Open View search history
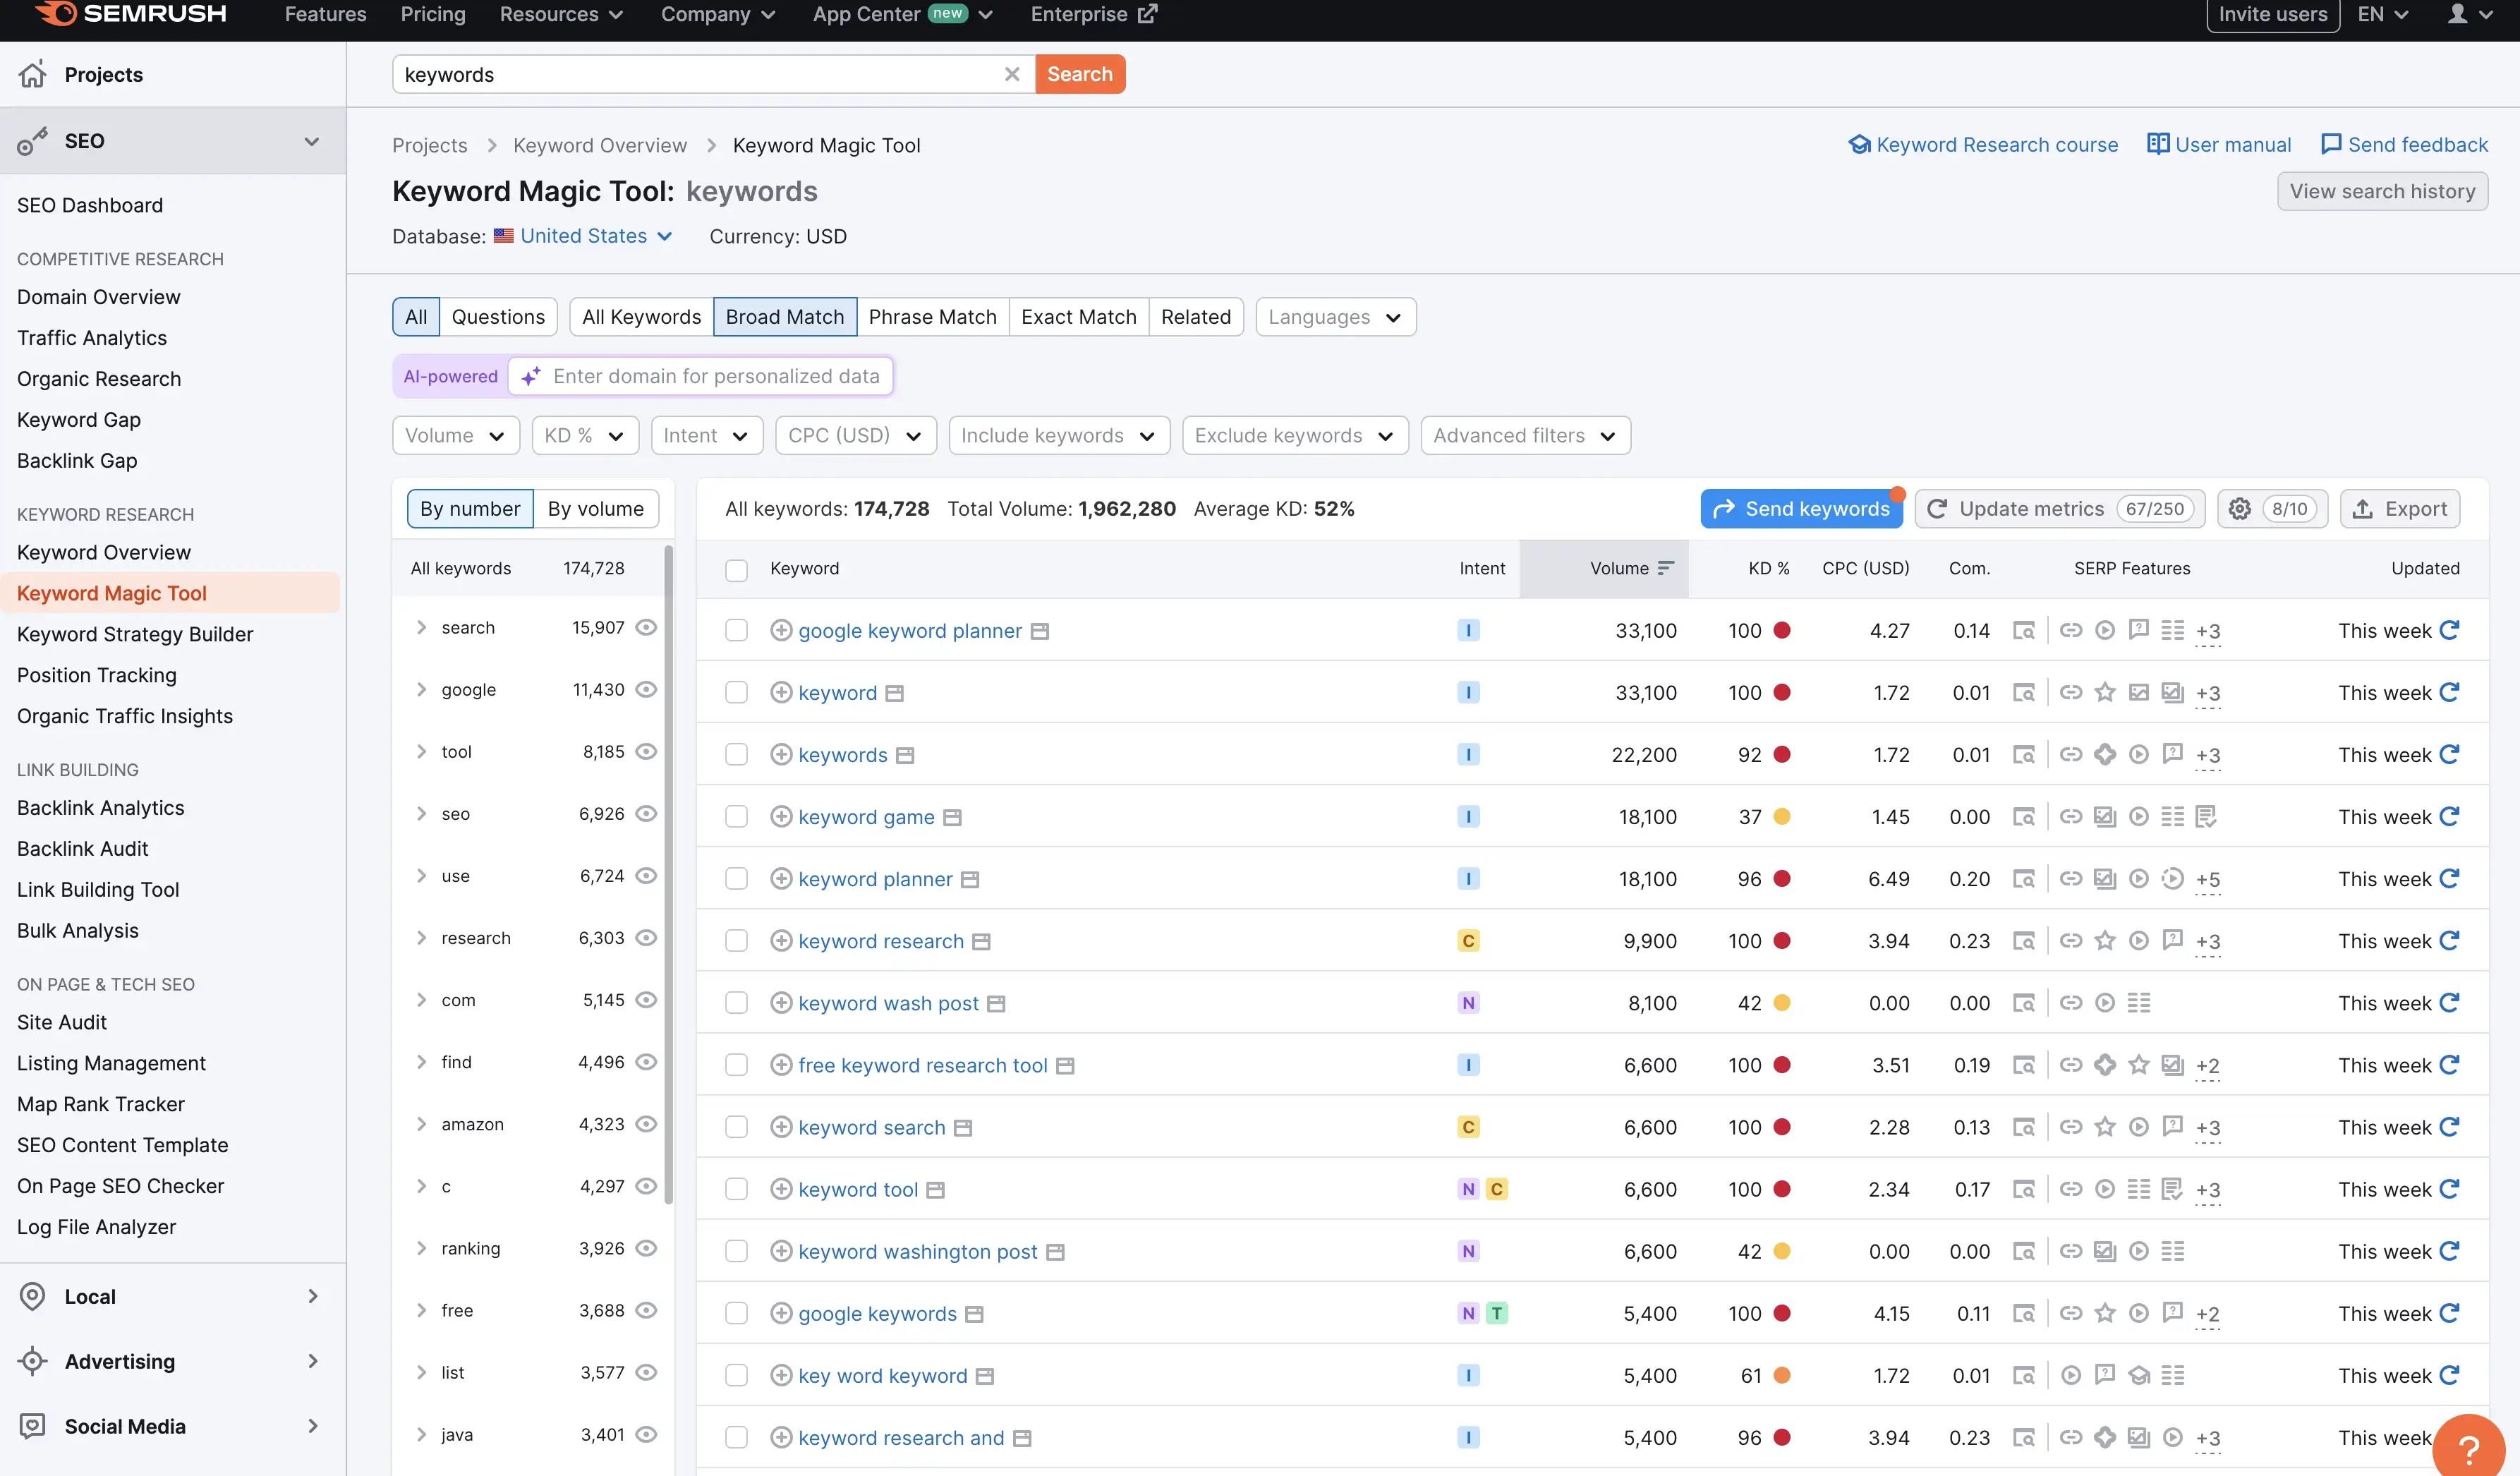The height and width of the screenshot is (1476, 2520). coord(2382,191)
